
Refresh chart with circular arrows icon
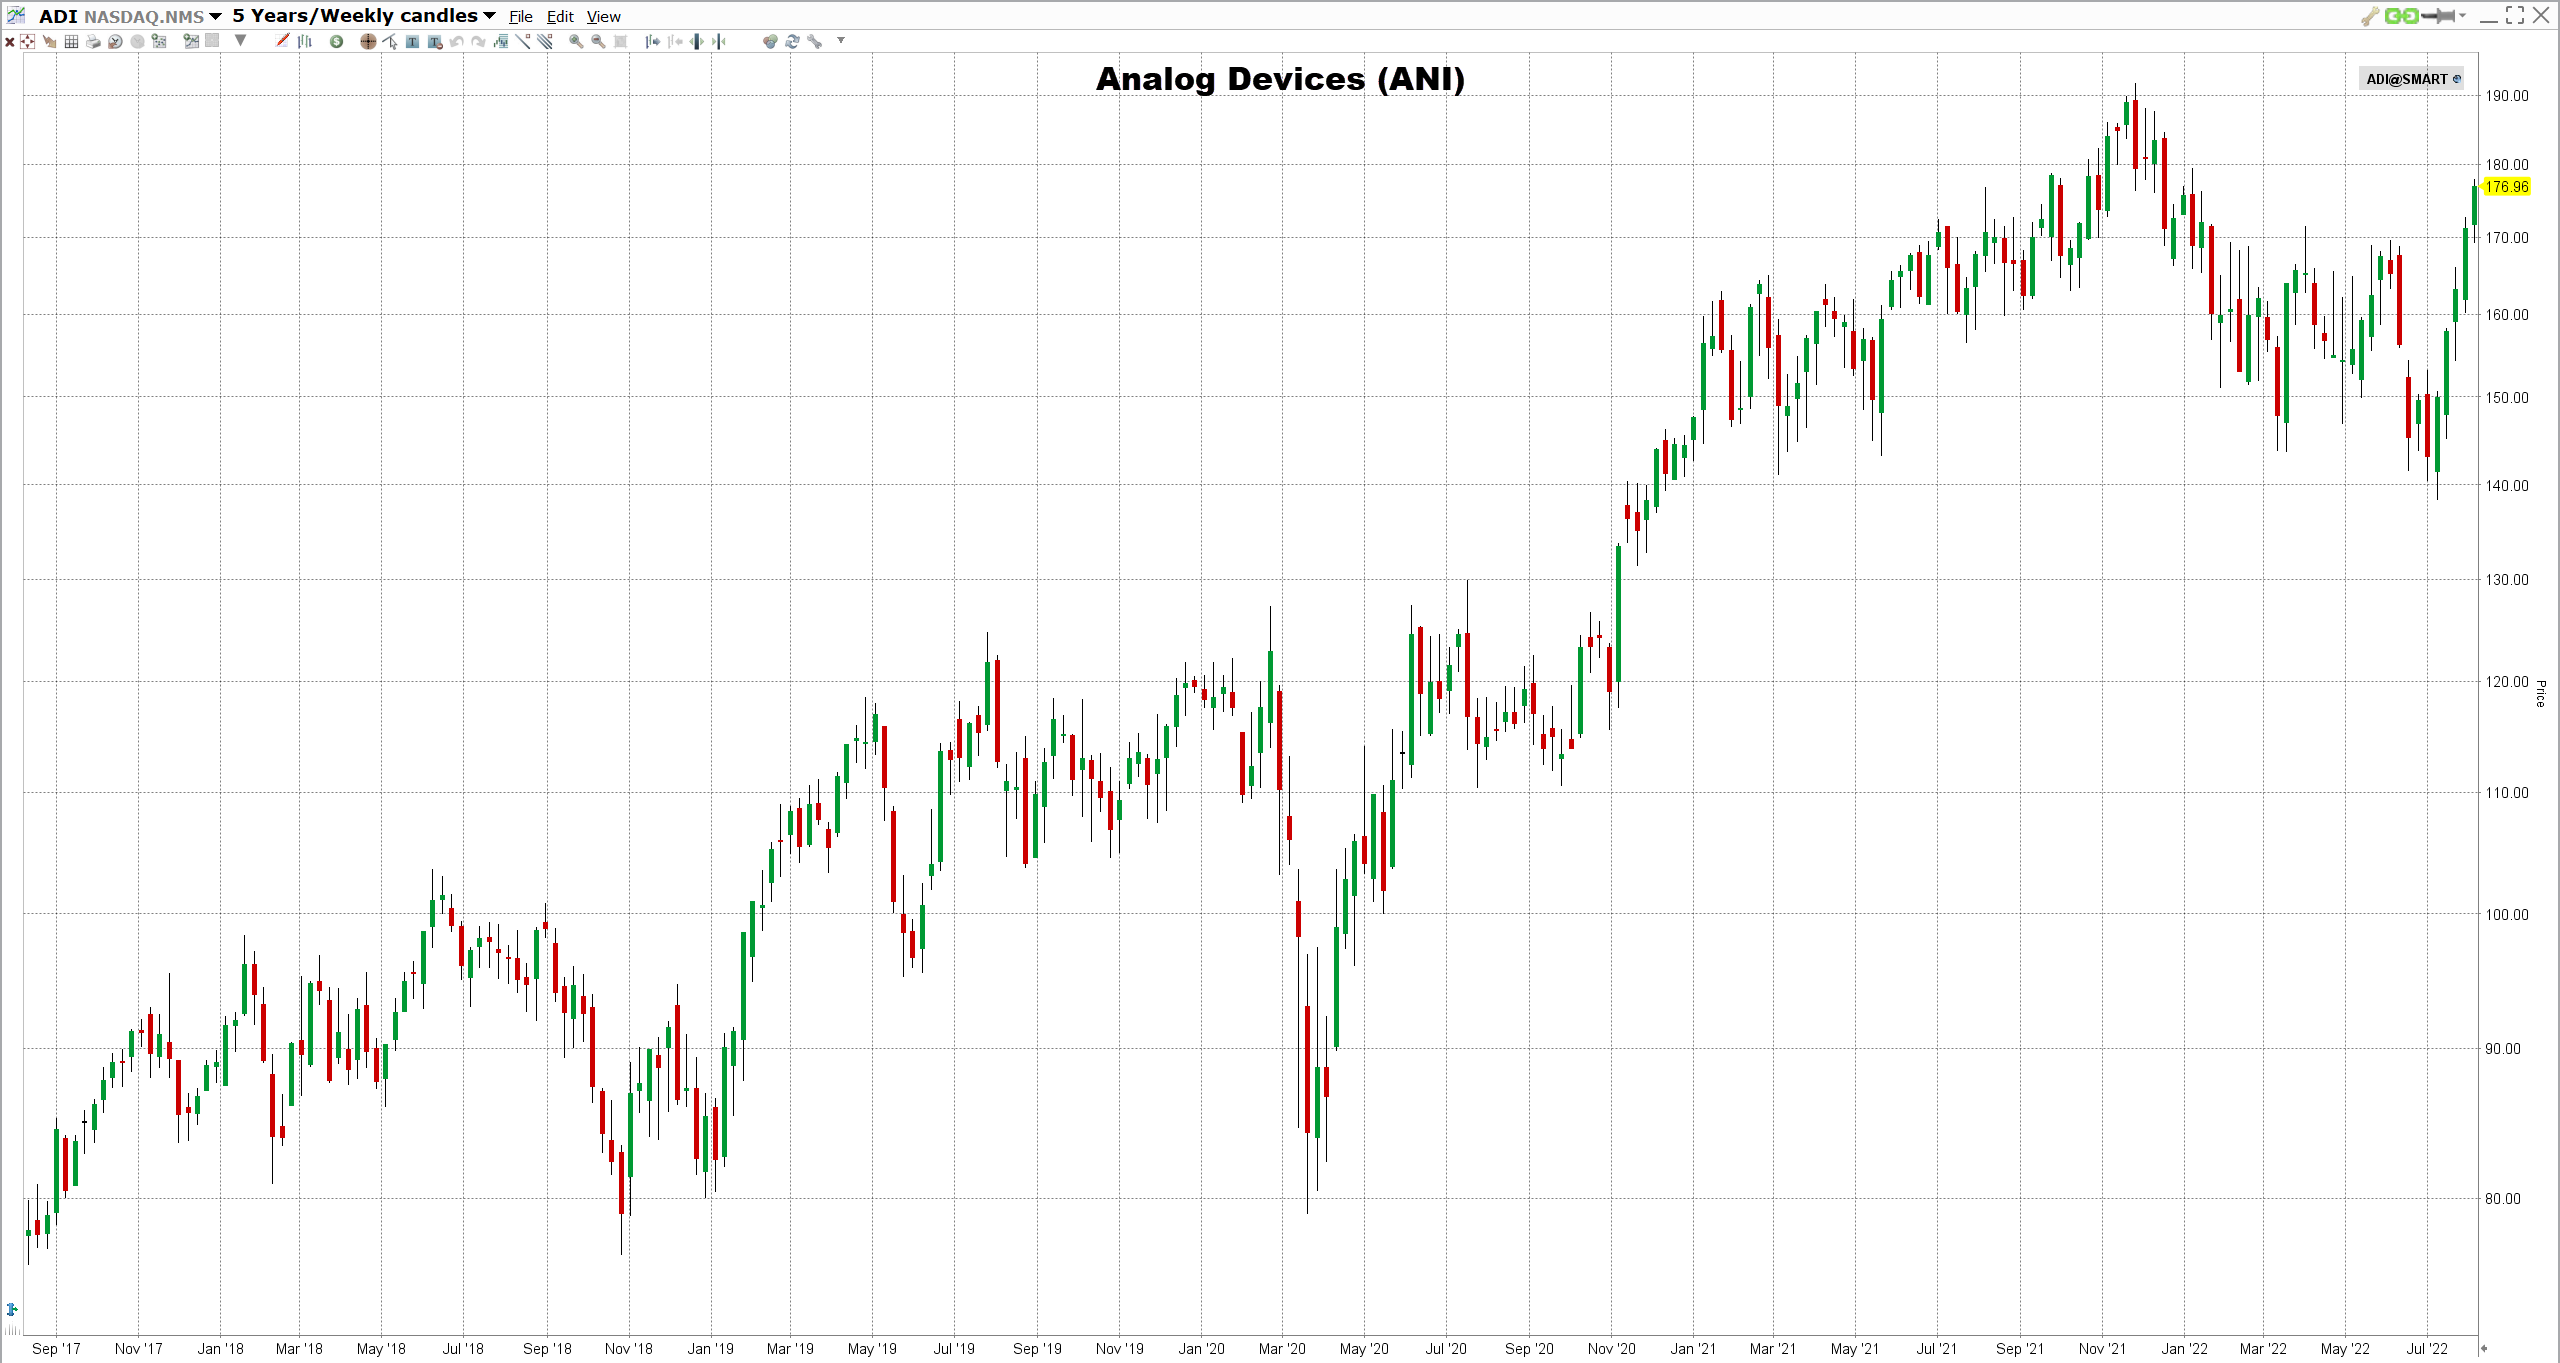click(792, 41)
